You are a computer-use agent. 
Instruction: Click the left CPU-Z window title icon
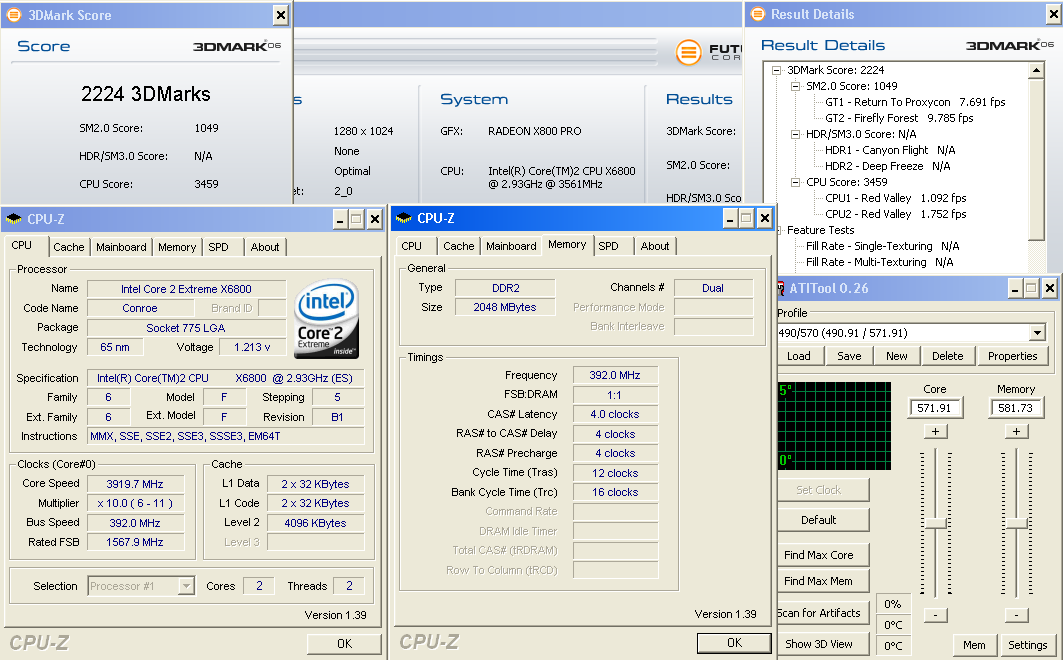14,219
